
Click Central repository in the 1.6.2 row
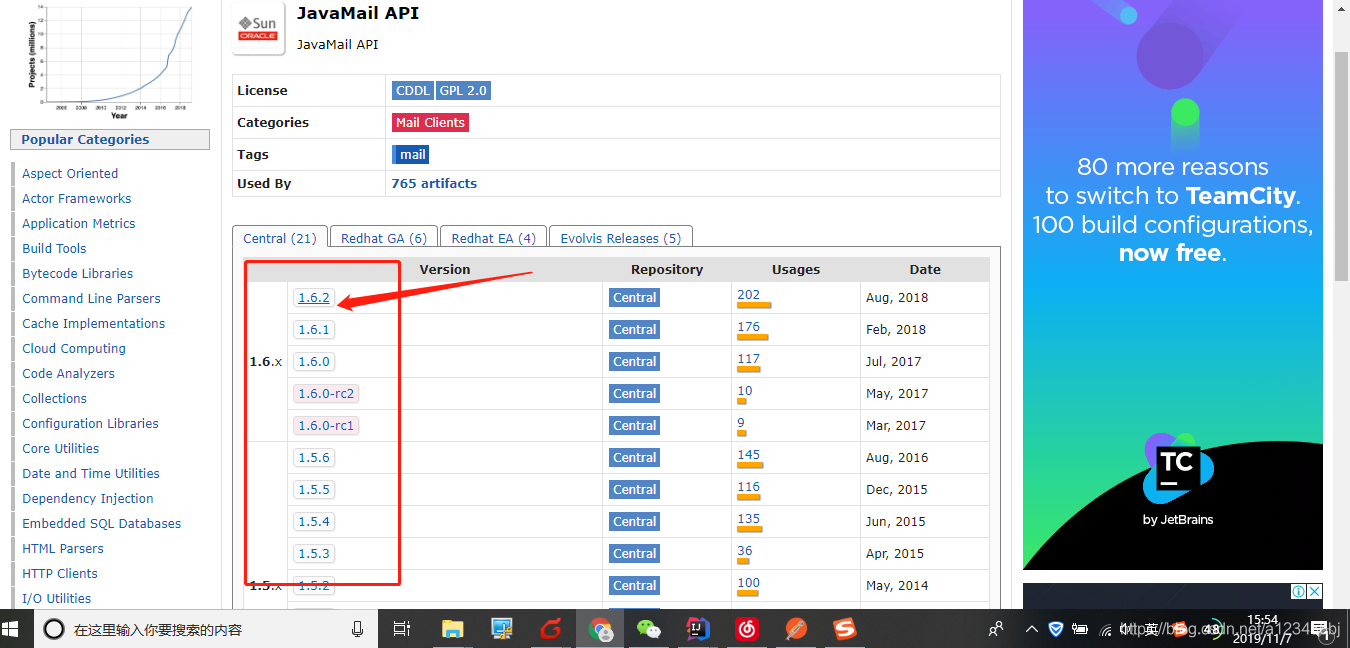click(x=635, y=297)
